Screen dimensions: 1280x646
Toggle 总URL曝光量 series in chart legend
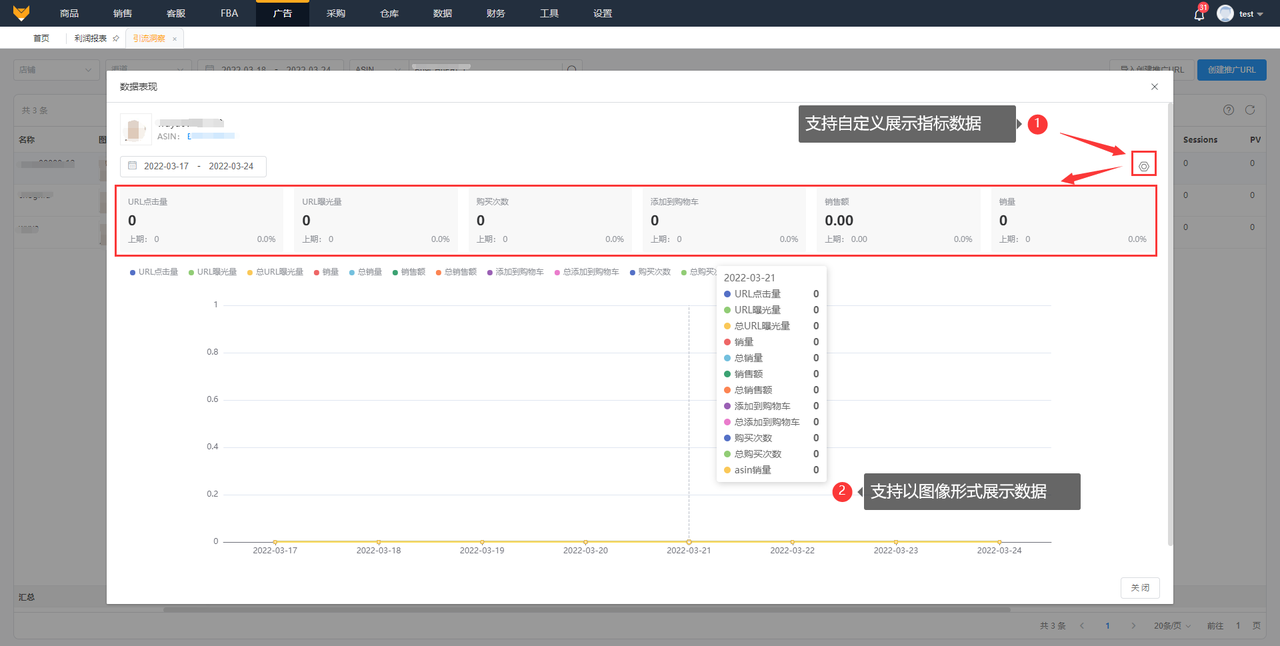pyautogui.click(x=274, y=272)
